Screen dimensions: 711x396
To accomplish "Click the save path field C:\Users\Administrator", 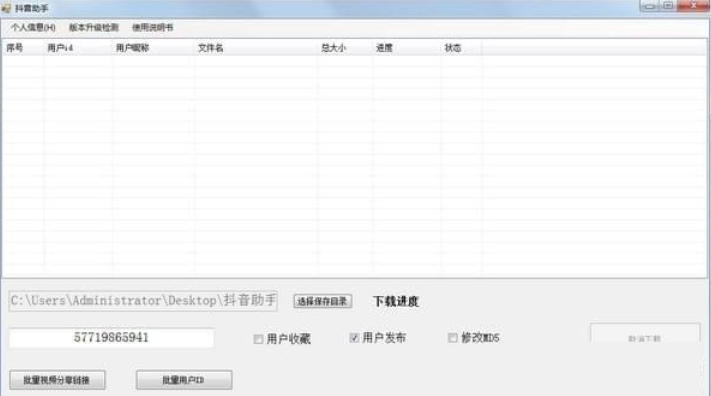I will [143, 301].
